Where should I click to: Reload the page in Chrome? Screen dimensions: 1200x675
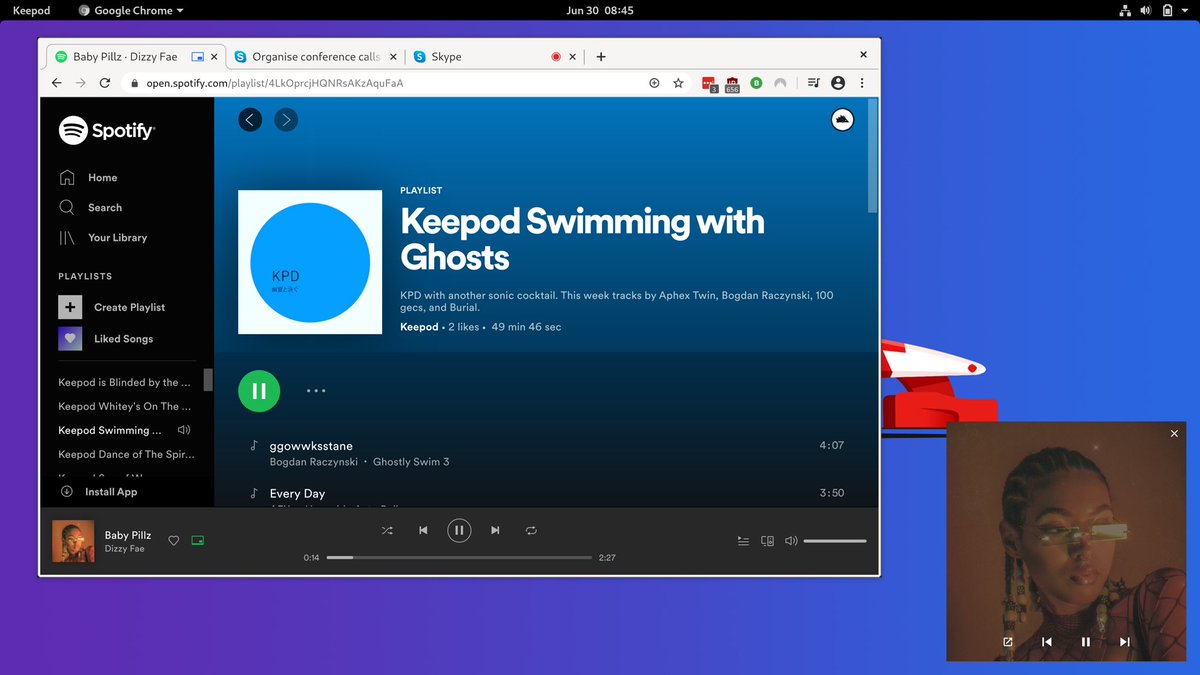click(x=105, y=83)
